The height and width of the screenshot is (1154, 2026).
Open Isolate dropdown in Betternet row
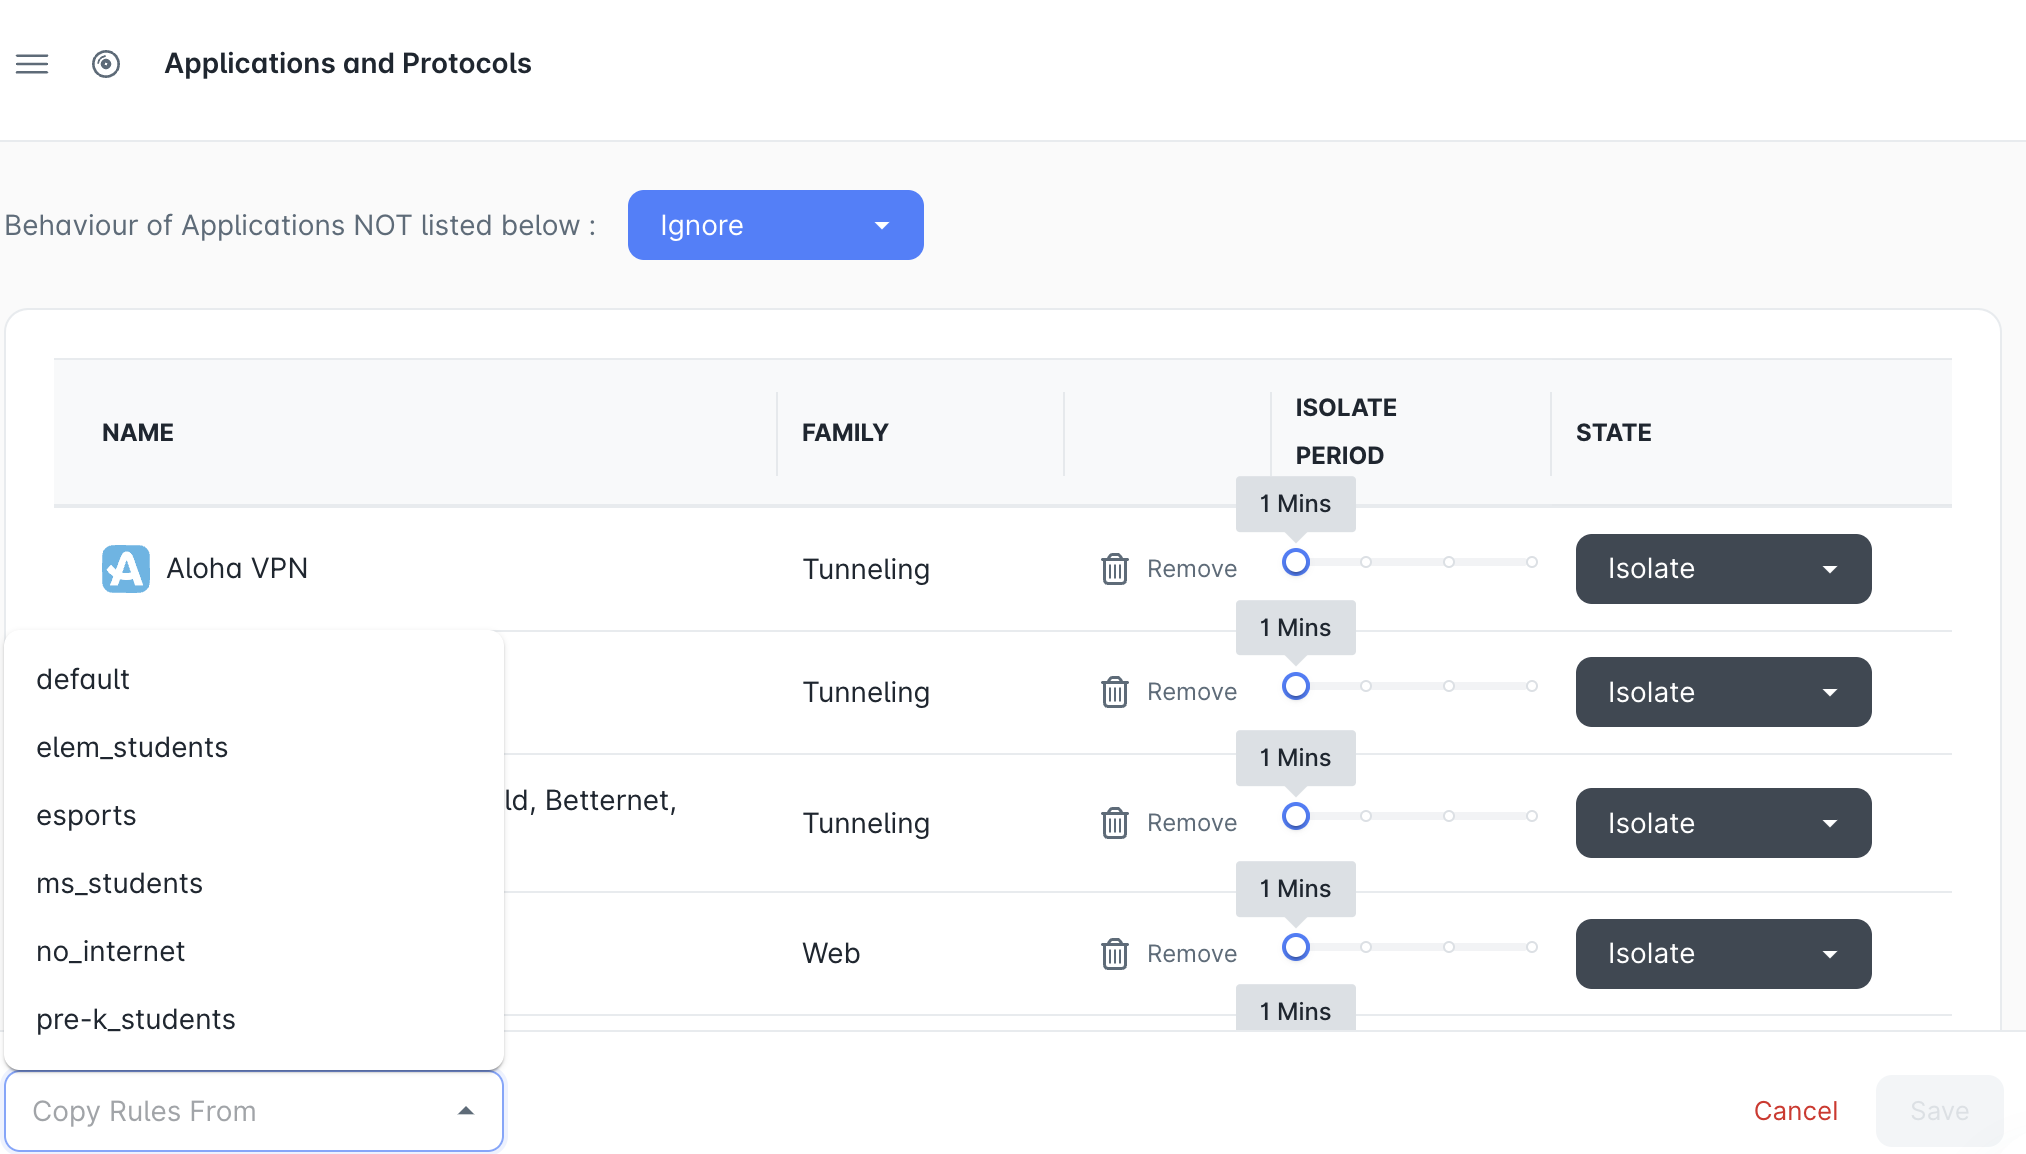click(1724, 823)
